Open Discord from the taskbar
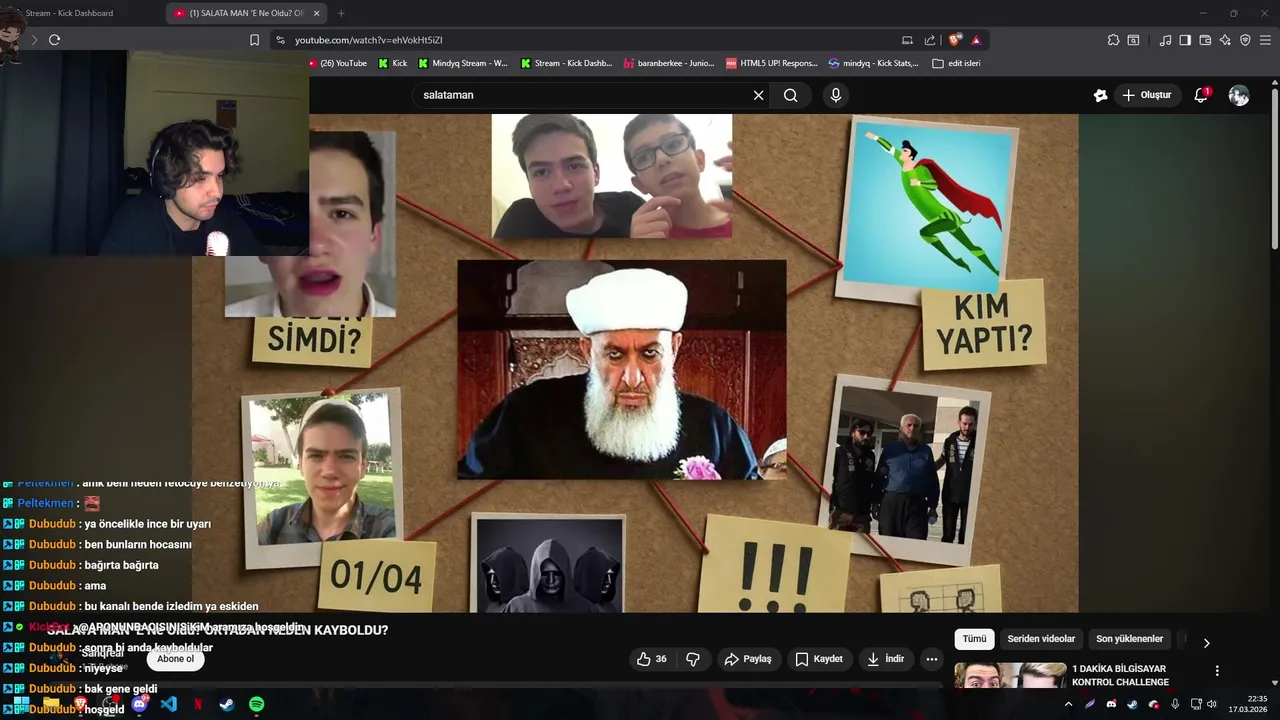Screen dimensions: 1280x720 click(x=140, y=705)
